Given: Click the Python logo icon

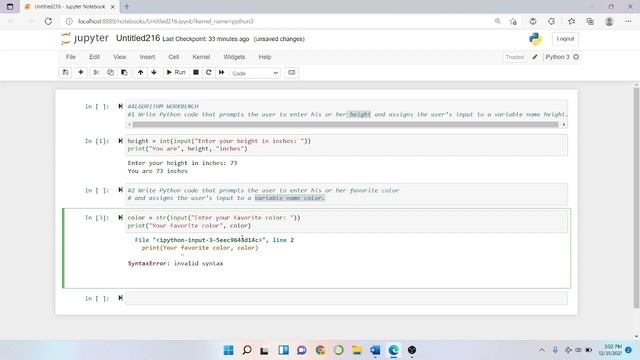Looking at the screenshot, I should click(x=535, y=39).
